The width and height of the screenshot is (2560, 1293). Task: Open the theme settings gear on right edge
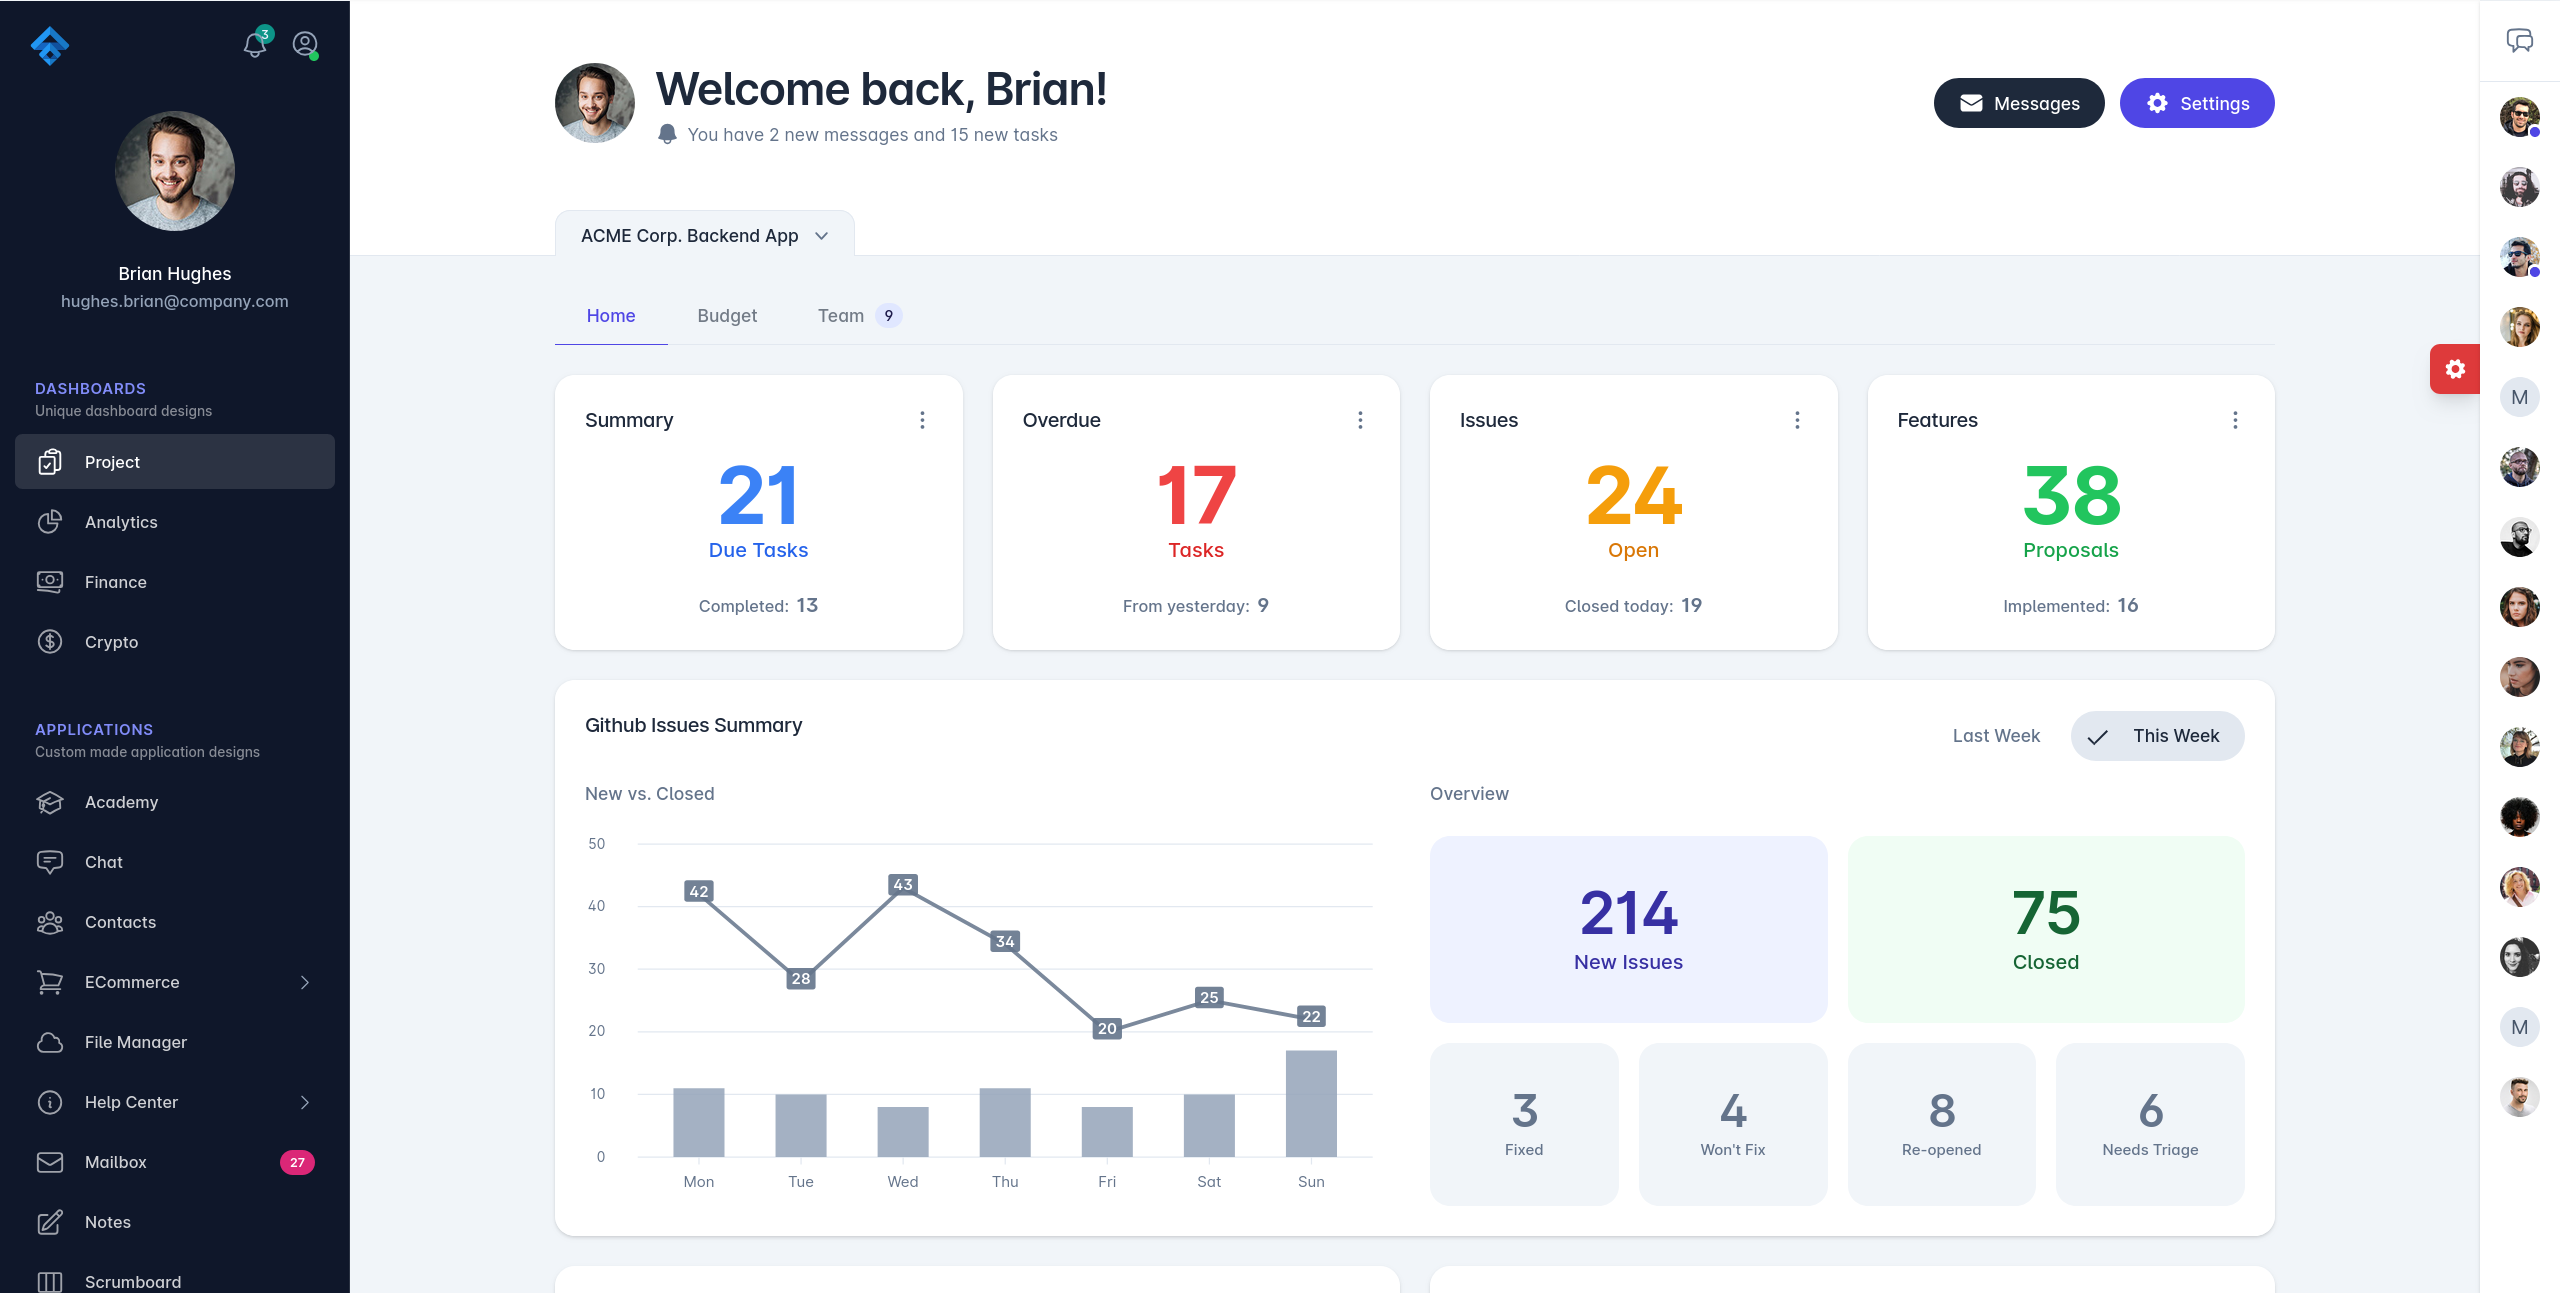coord(2454,369)
